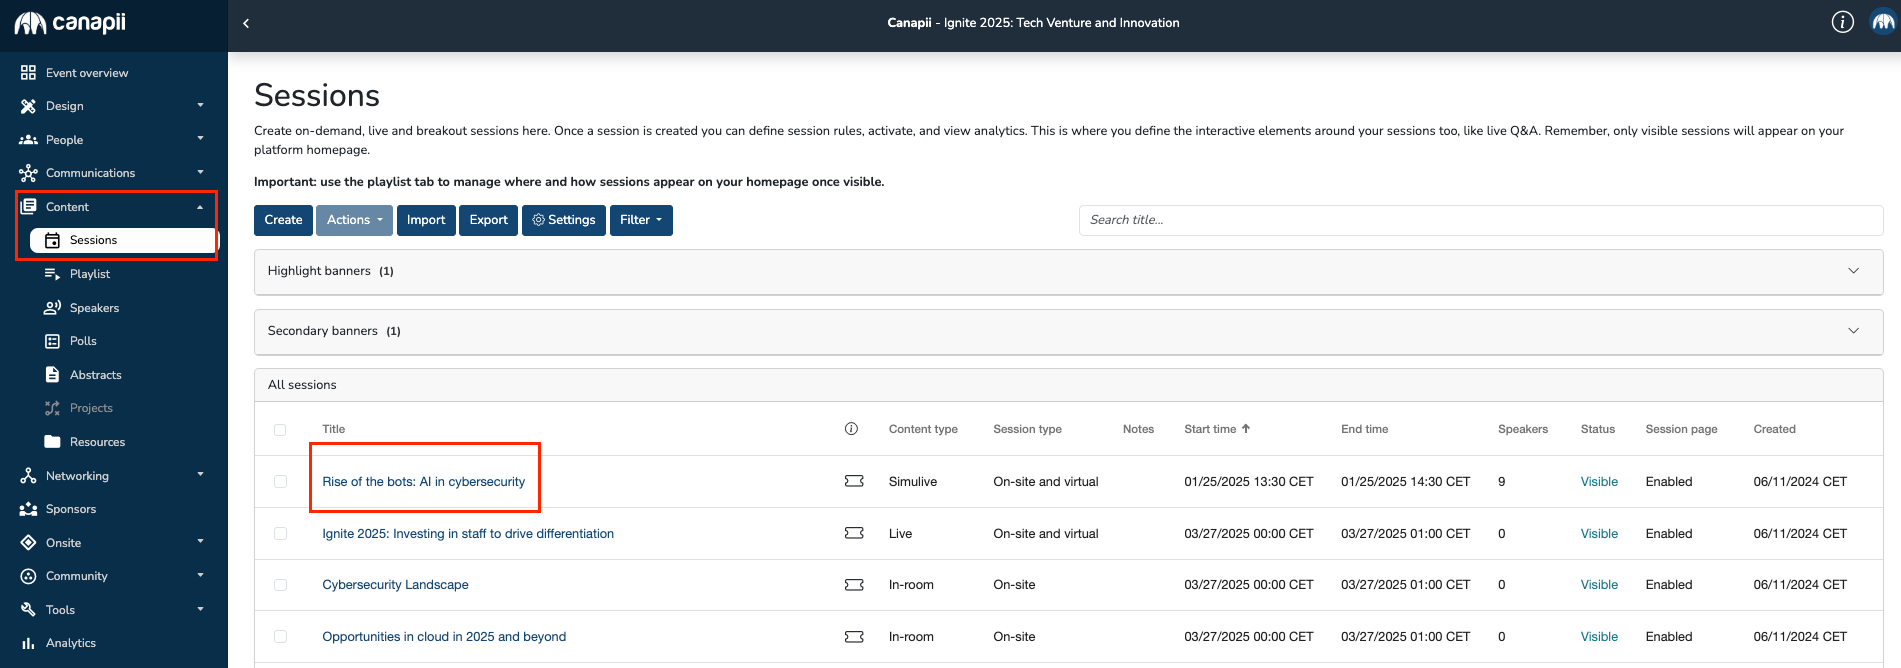Click the back arrow in header
The height and width of the screenshot is (668, 1901).
(x=246, y=23)
